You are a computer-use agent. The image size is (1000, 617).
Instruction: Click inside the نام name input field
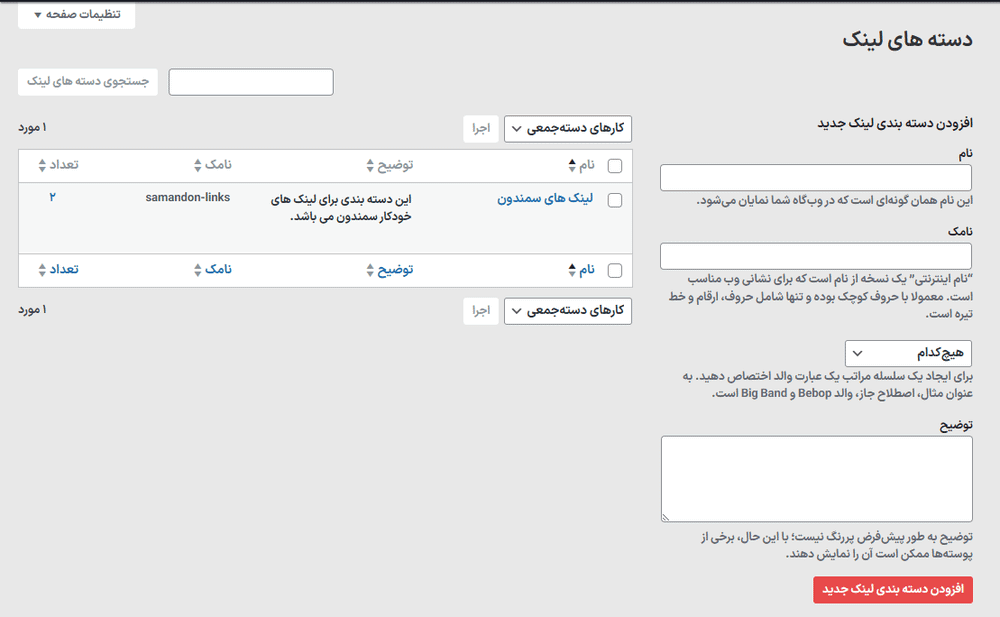(x=815, y=177)
